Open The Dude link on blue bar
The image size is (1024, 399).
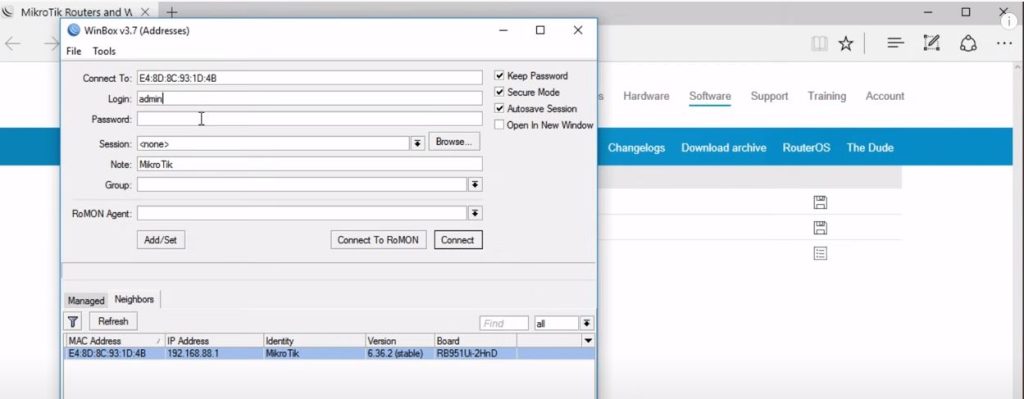click(870, 148)
